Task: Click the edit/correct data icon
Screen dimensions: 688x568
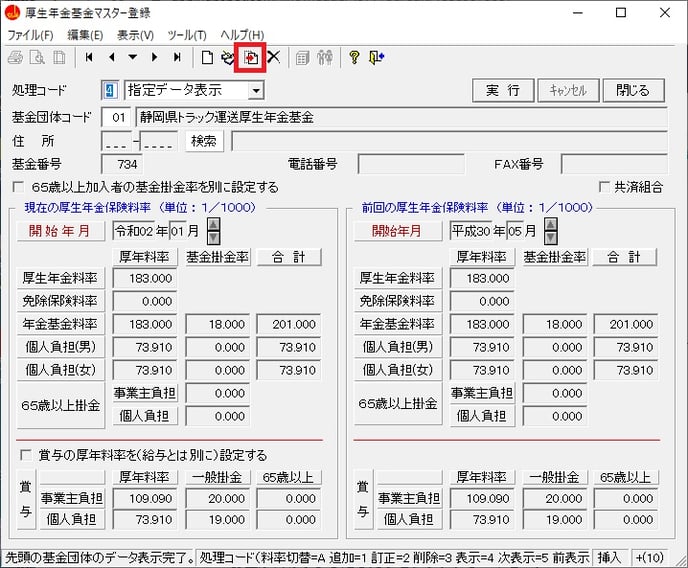Action: [x=228, y=57]
